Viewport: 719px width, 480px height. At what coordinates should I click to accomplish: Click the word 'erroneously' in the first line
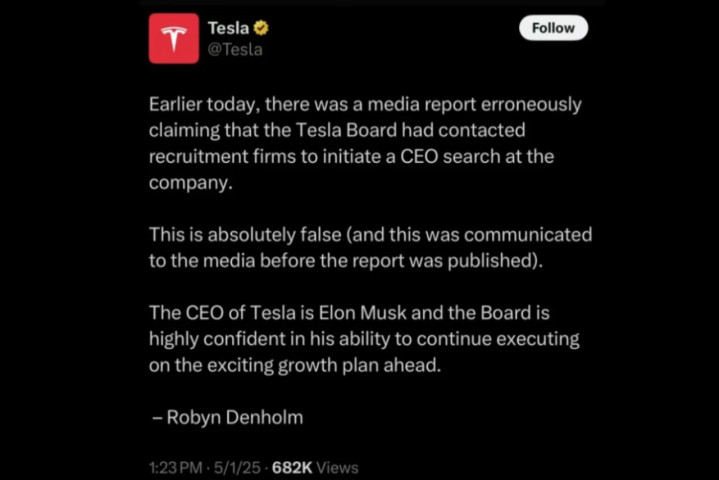click(531, 105)
